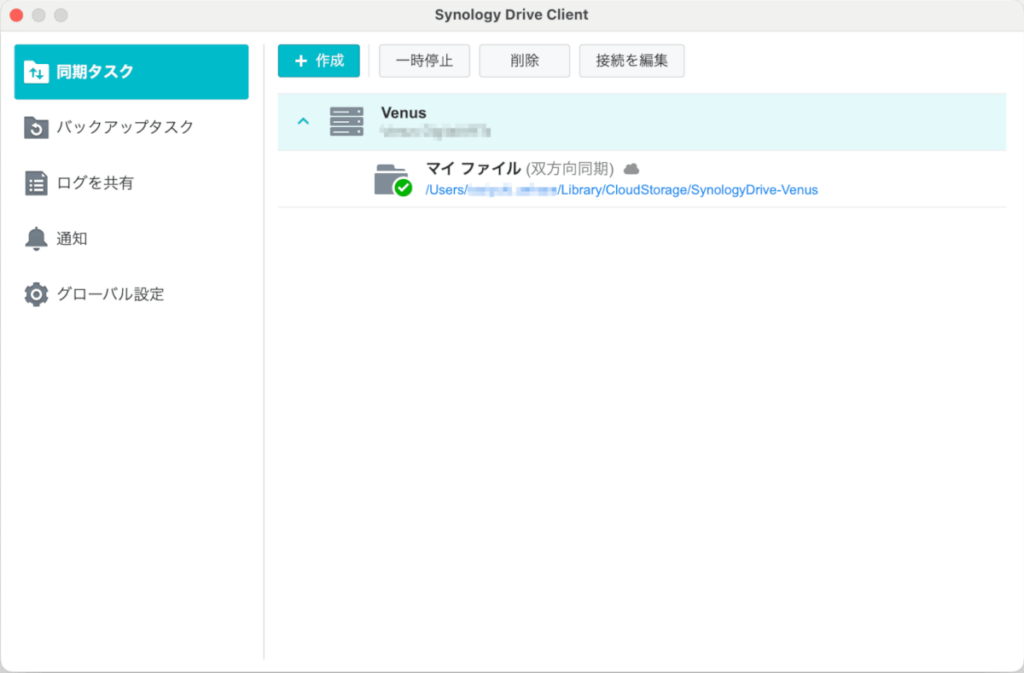Click the 削除 button

[524, 61]
